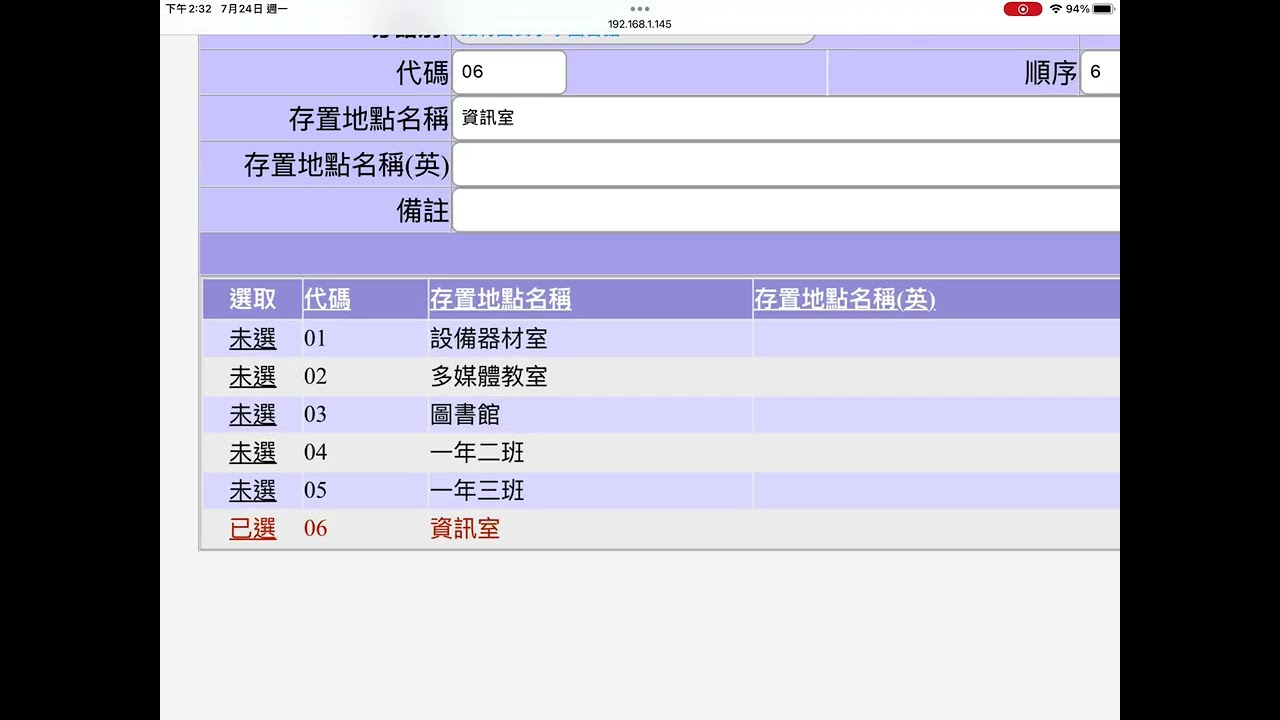Click the red 已選 link for row 06
Viewport: 1280px width, 720px height.
tap(252, 529)
